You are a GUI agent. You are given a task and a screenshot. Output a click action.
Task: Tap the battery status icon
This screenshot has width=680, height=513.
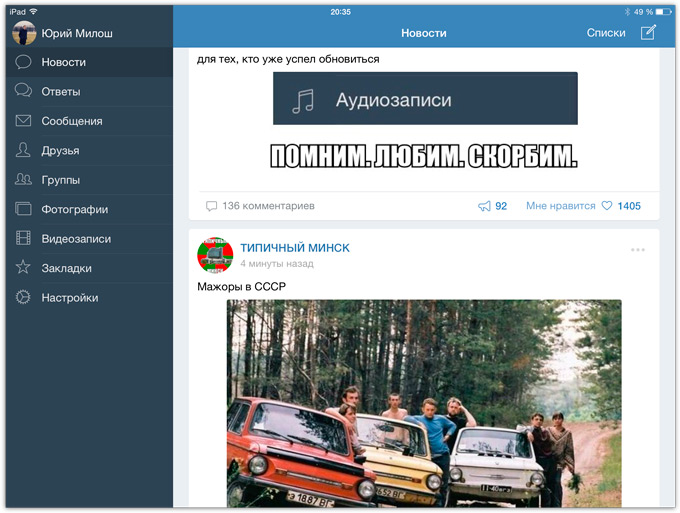click(x=664, y=12)
